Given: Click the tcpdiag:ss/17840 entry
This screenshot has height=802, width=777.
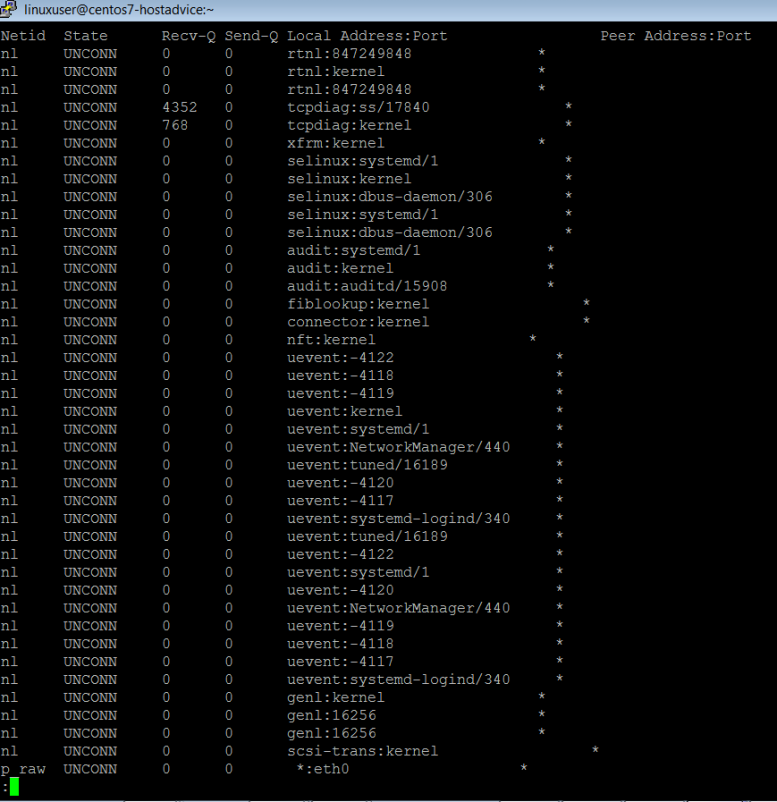Looking at the screenshot, I should coord(358,107).
